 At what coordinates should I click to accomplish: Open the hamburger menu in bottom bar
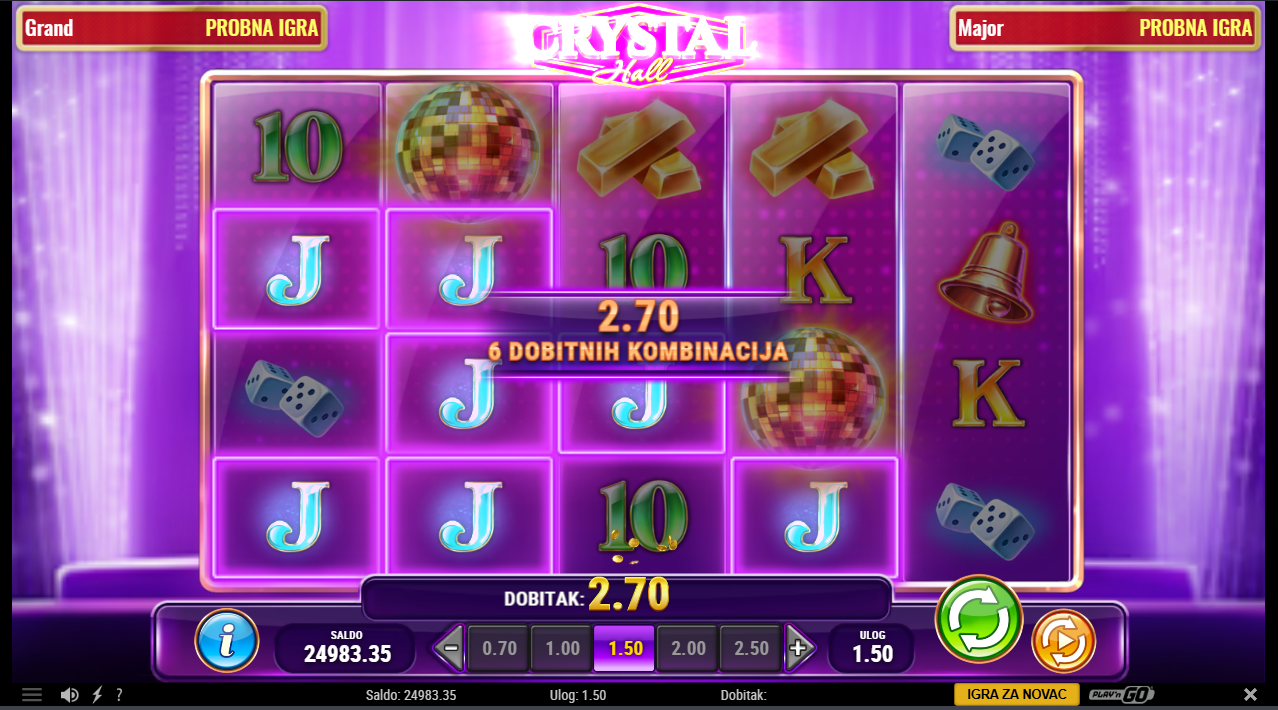[x=32, y=694]
